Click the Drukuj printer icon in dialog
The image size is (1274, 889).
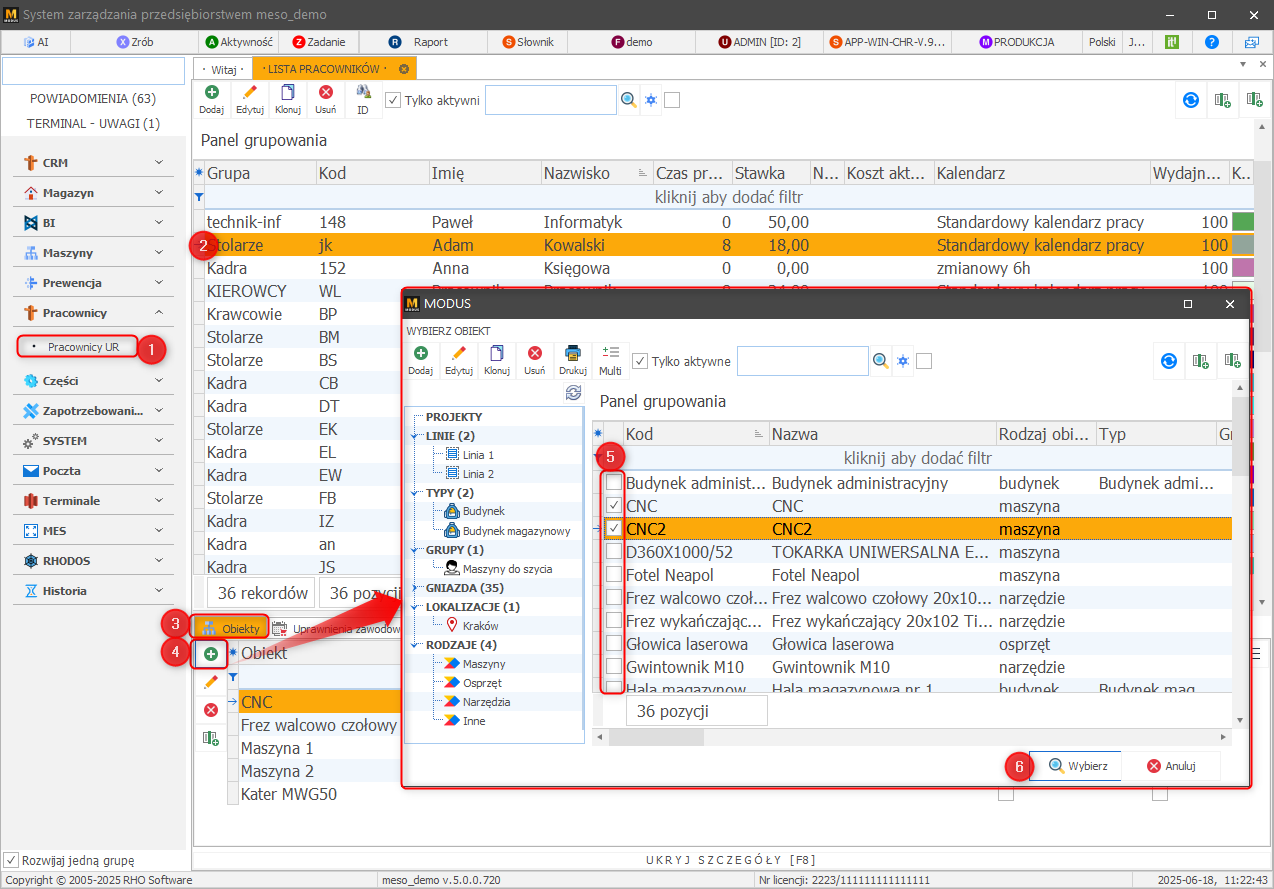[x=573, y=354]
